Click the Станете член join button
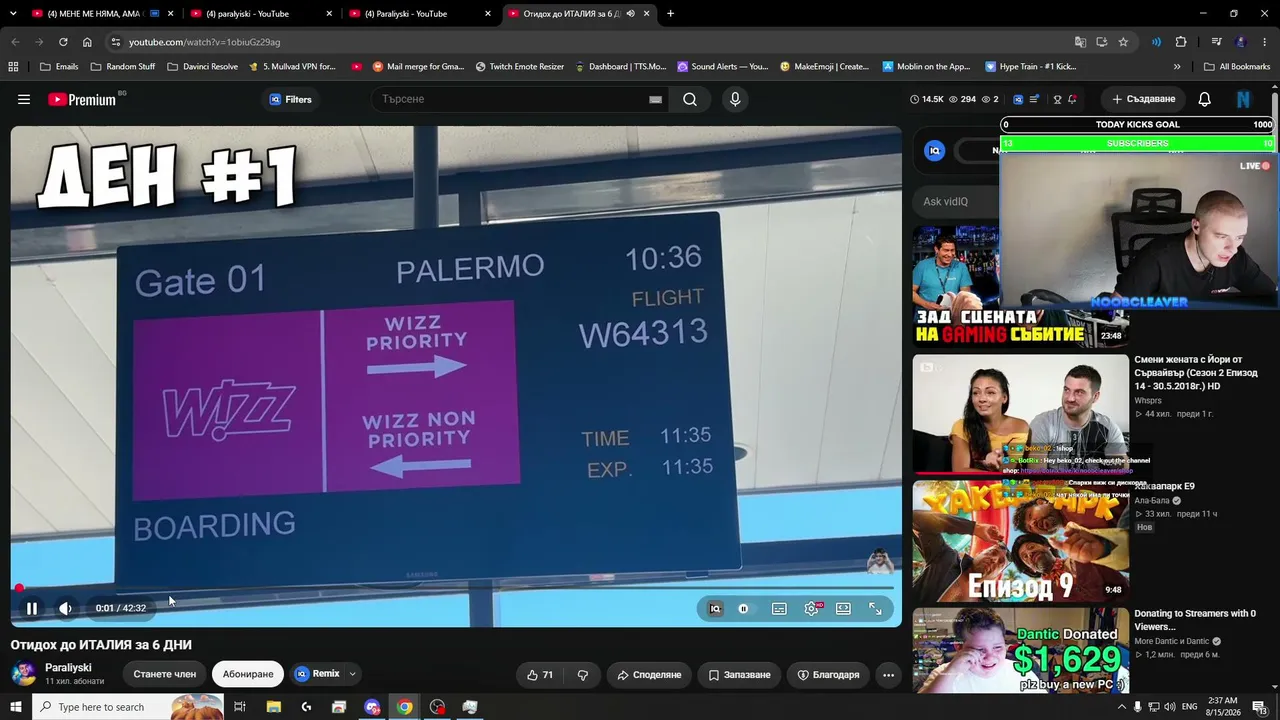1280x720 pixels. pyautogui.click(x=165, y=674)
